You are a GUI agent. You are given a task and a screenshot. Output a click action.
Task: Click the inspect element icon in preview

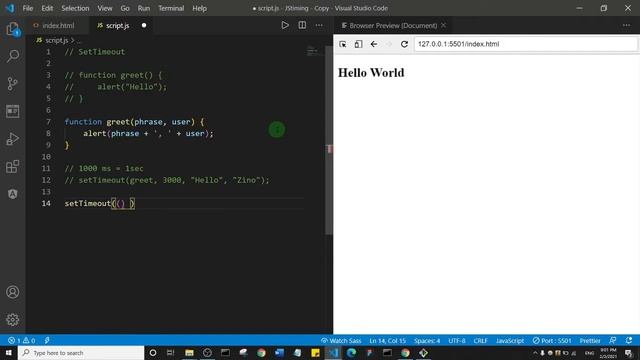pyautogui.click(x=343, y=44)
